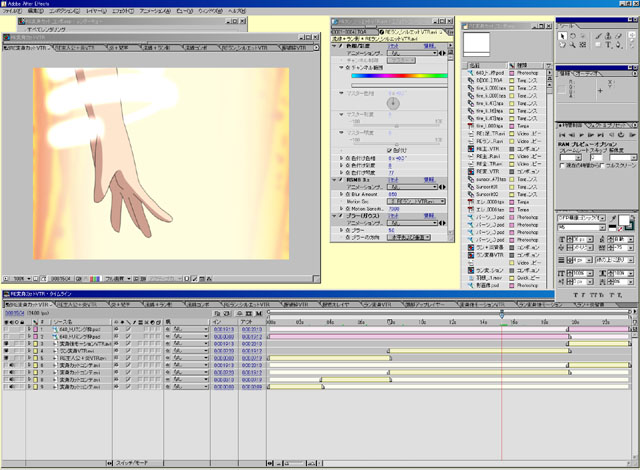Select the Selection arrow tool
Viewport: 640px width, 470px height.
coord(562,36)
